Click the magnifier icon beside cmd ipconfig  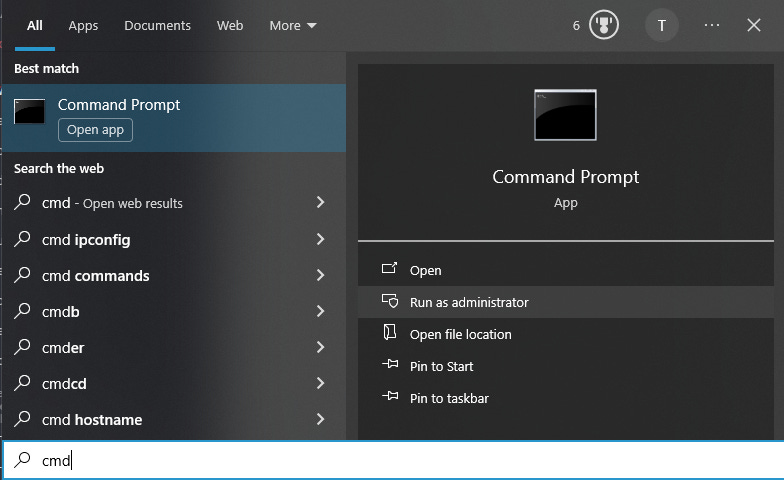pyautogui.click(x=22, y=239)
